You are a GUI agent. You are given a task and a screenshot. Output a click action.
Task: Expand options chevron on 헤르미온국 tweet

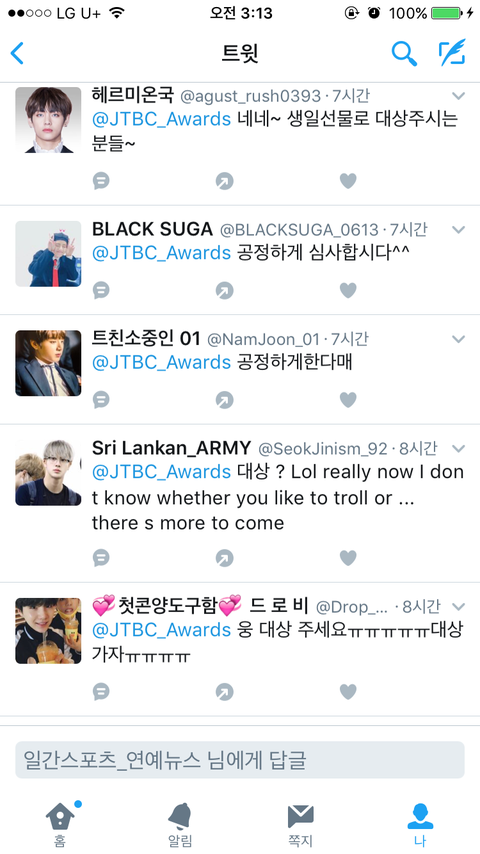point(459,96)
